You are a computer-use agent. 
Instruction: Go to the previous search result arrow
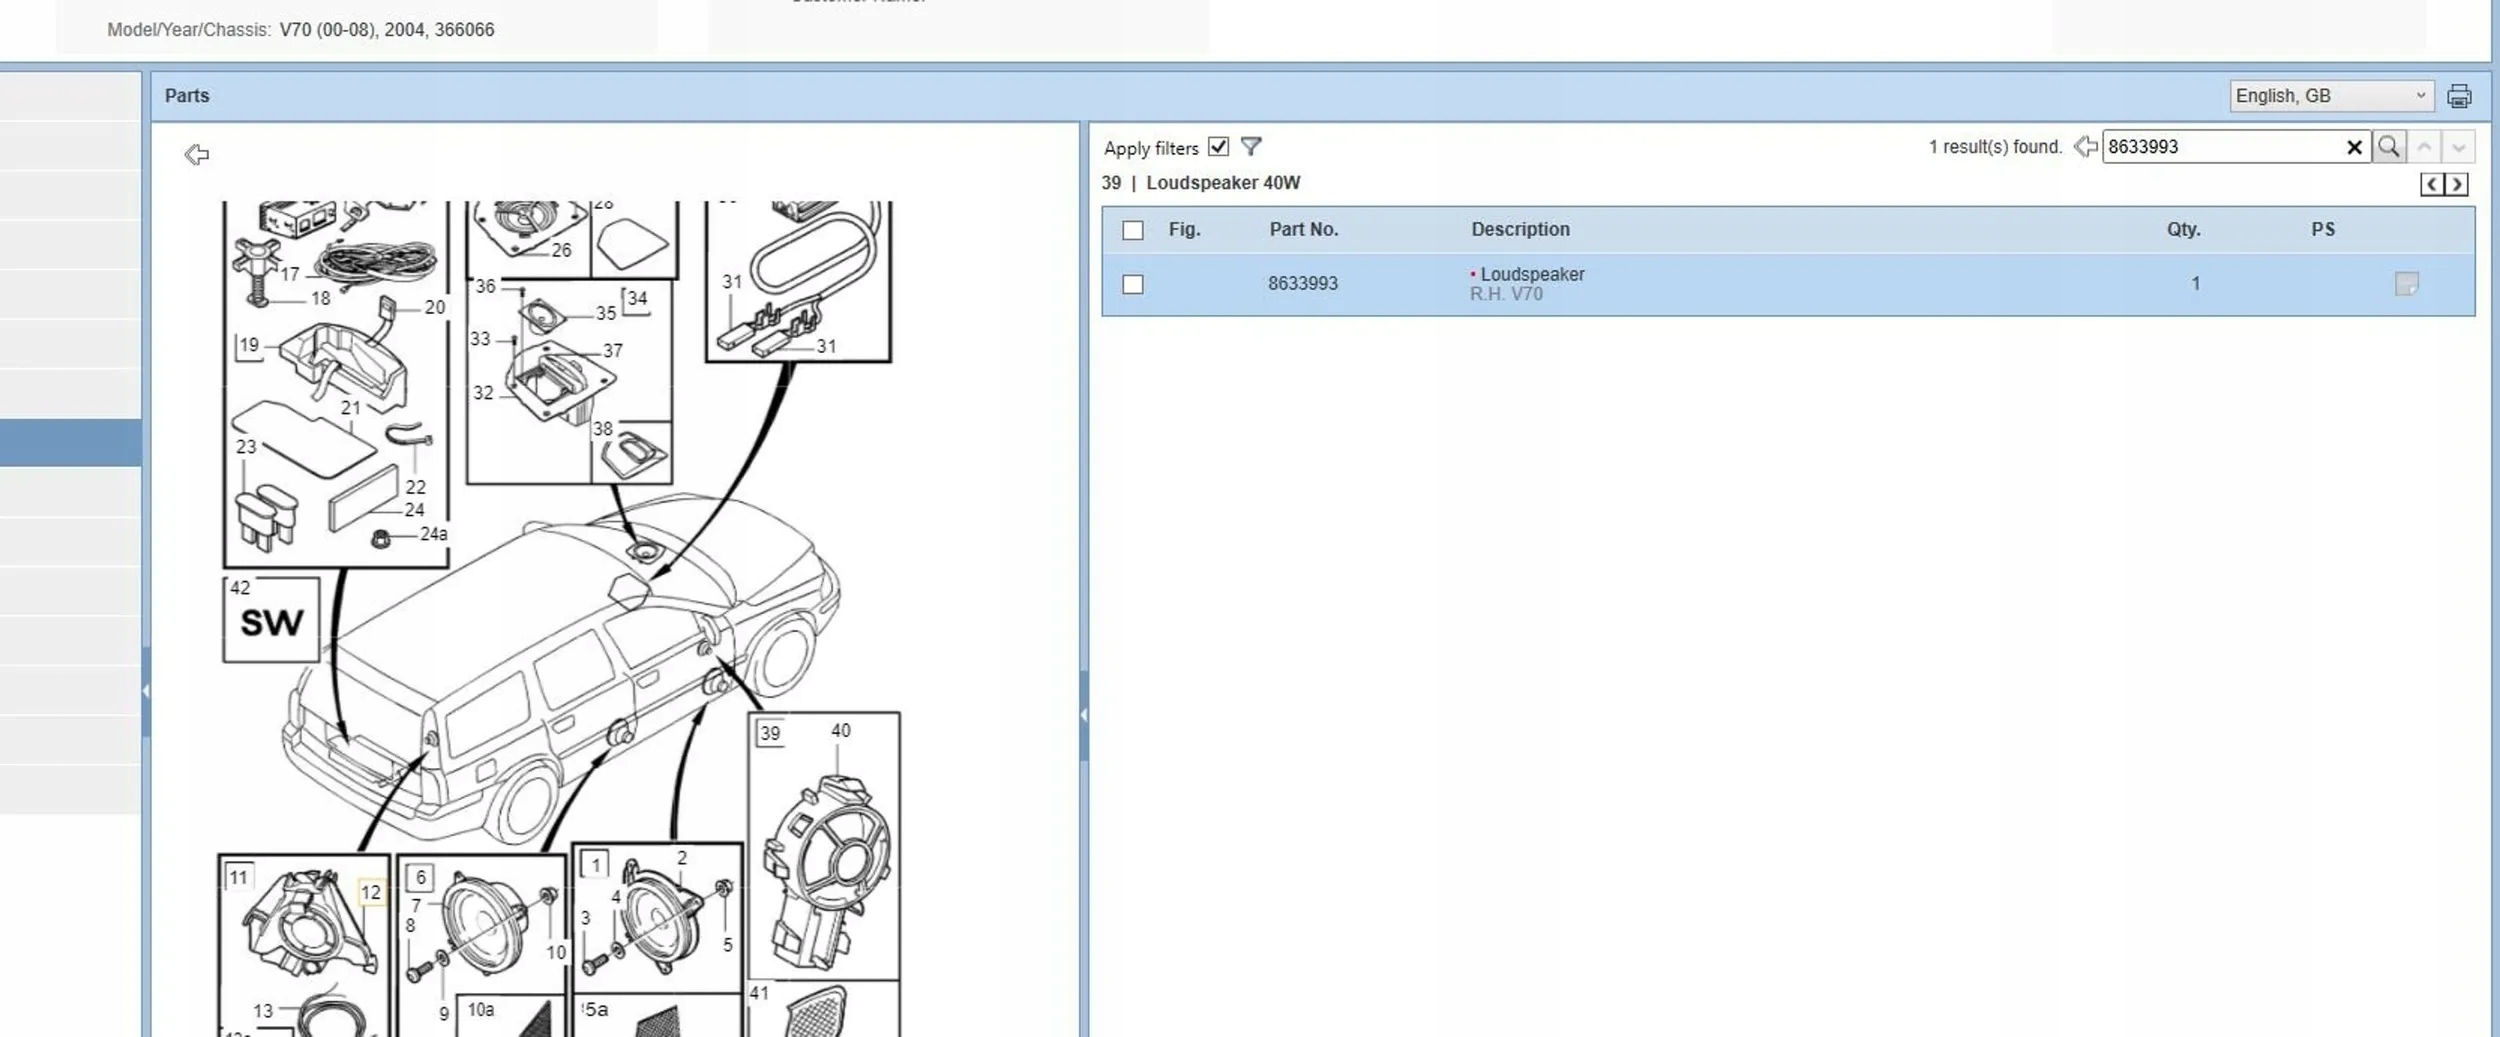click(x=2424, y=147)
